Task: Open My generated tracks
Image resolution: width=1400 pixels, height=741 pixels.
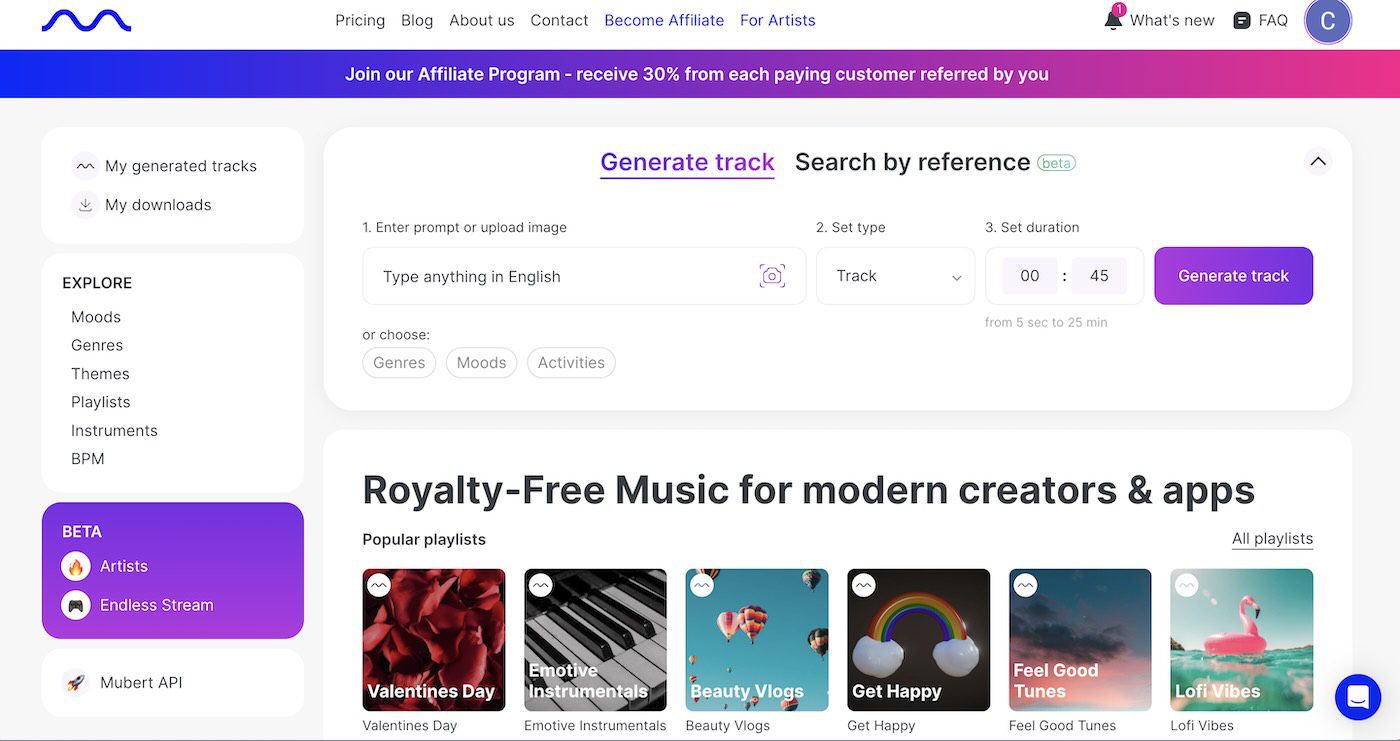Action: click(180, 166)
